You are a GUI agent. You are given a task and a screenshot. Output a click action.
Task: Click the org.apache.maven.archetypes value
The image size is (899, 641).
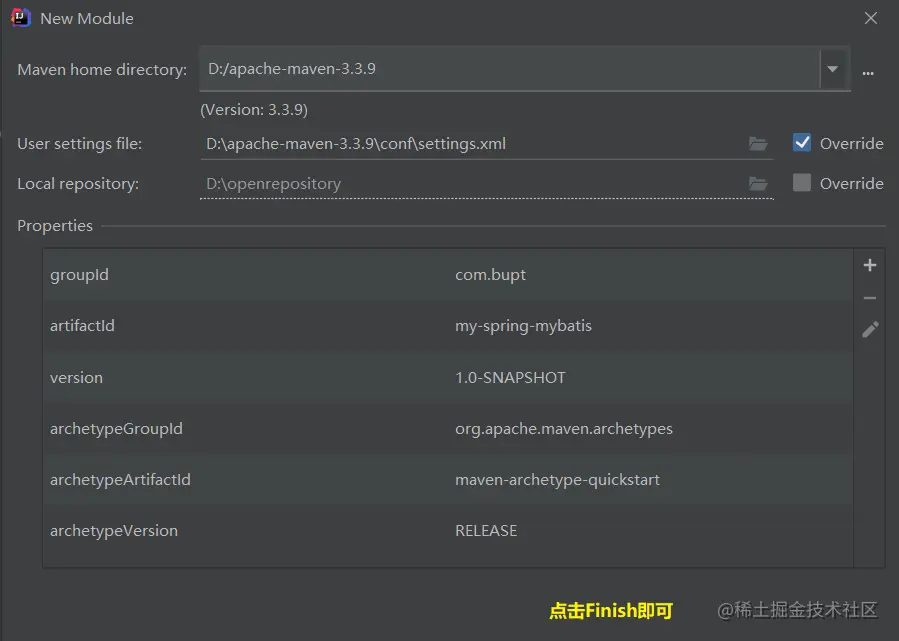[x=564, y=428]
